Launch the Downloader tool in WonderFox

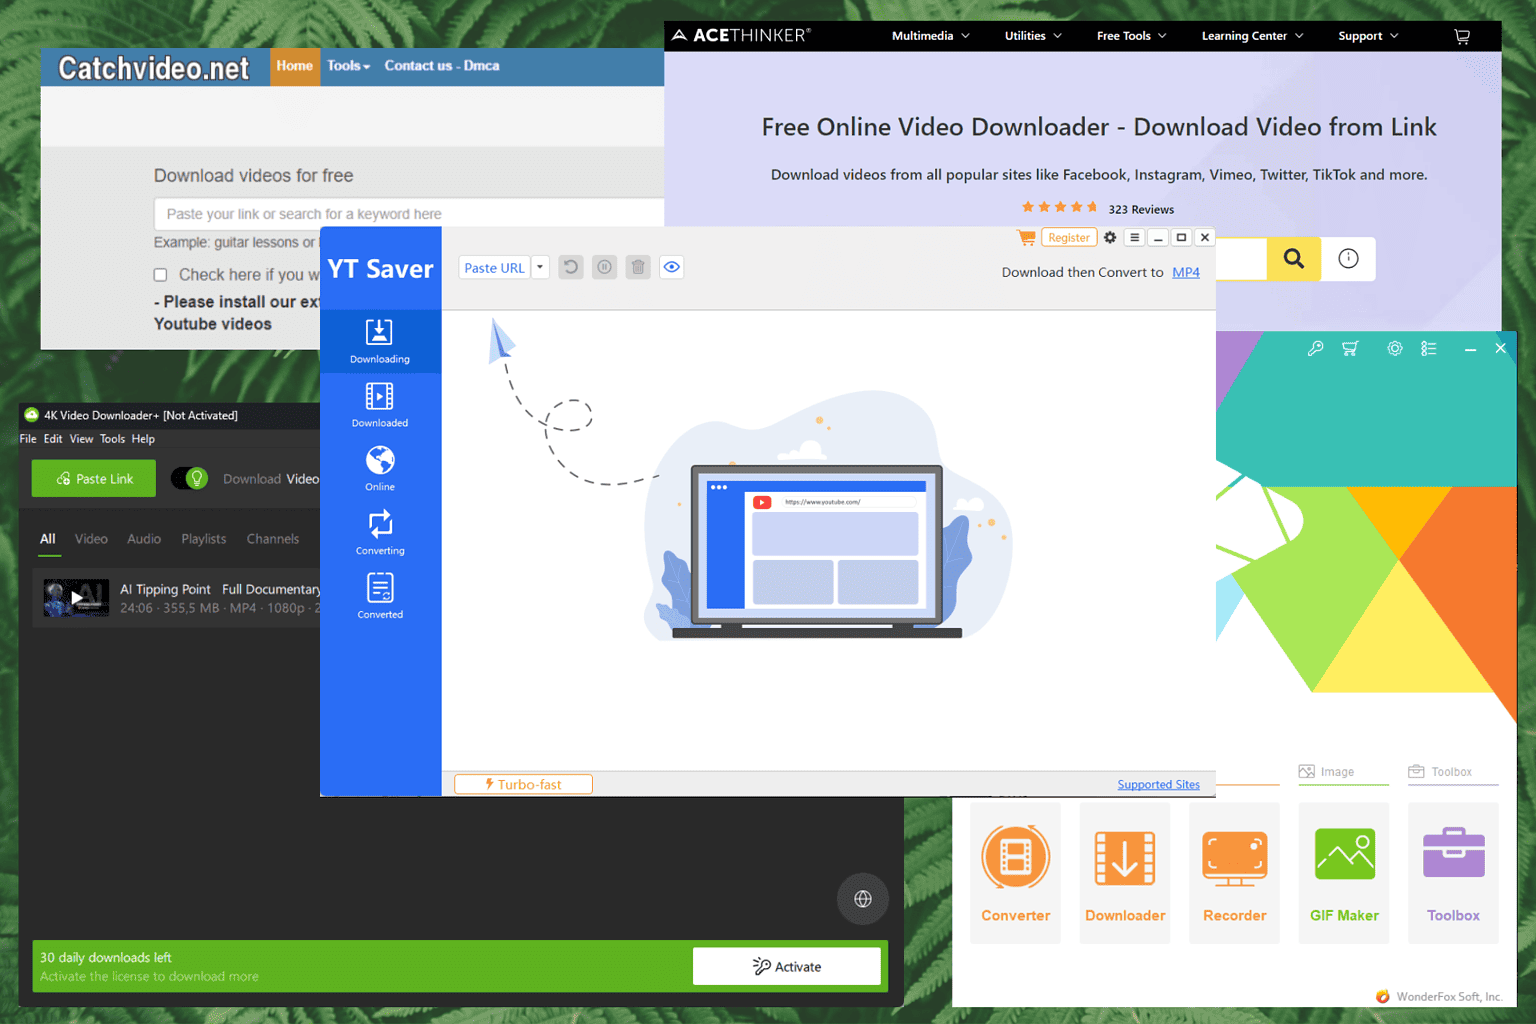click(1124, 870)
